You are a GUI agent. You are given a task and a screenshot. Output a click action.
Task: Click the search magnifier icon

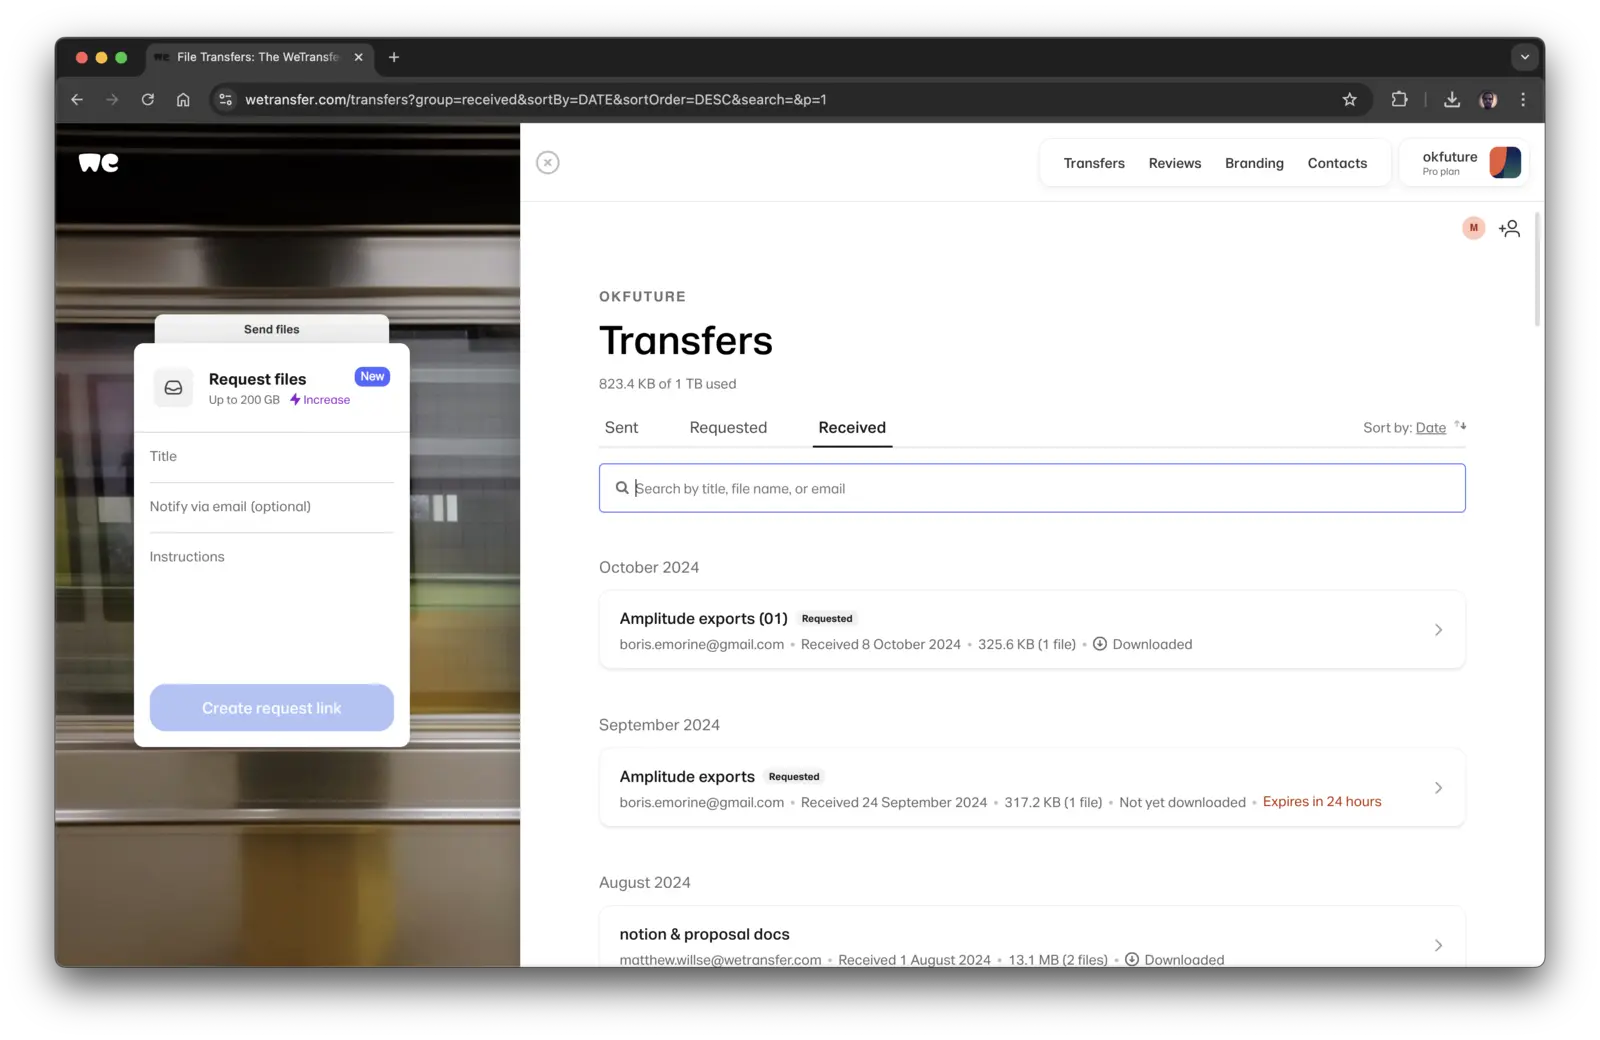coord(622,488)
